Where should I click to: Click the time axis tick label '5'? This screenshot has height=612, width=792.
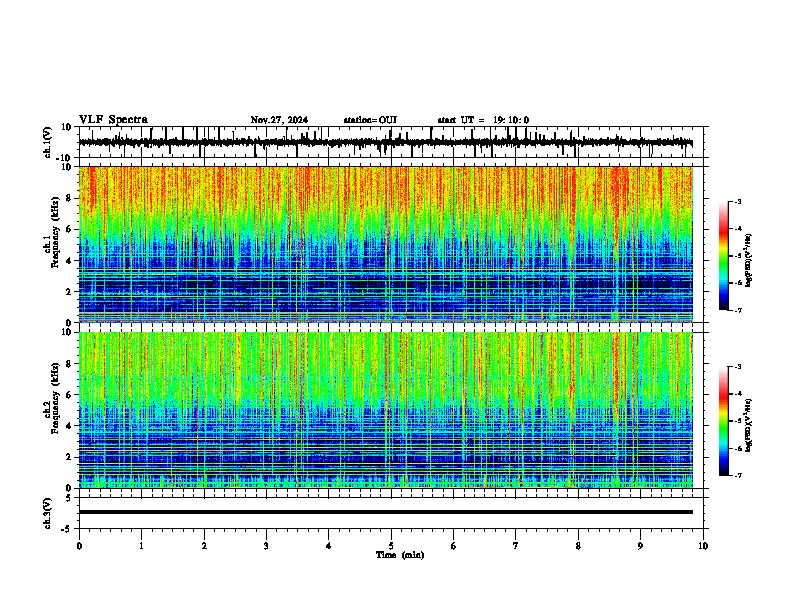(x=391, y=546)
